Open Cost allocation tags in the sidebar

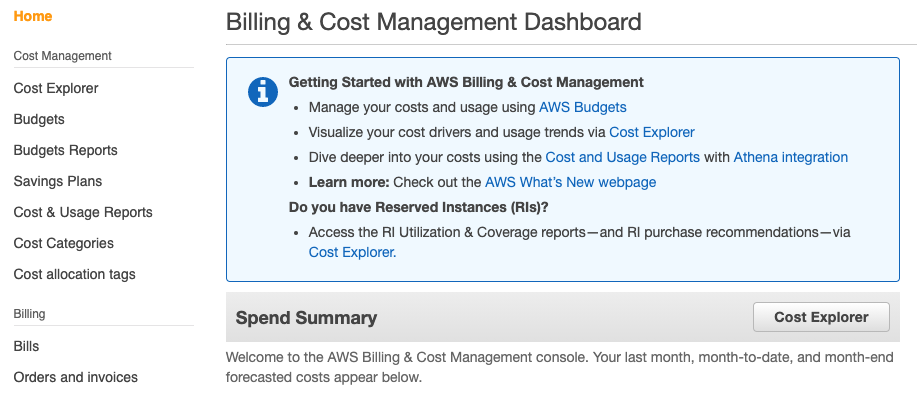pos(74,274)
